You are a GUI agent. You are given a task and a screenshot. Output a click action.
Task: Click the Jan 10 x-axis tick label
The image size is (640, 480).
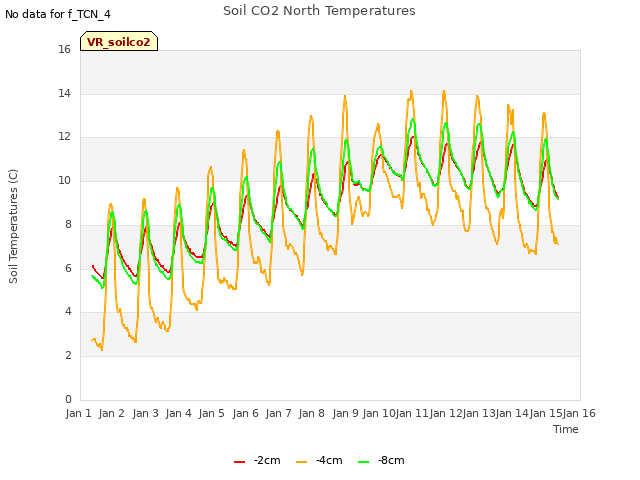(x=379, y=413)
